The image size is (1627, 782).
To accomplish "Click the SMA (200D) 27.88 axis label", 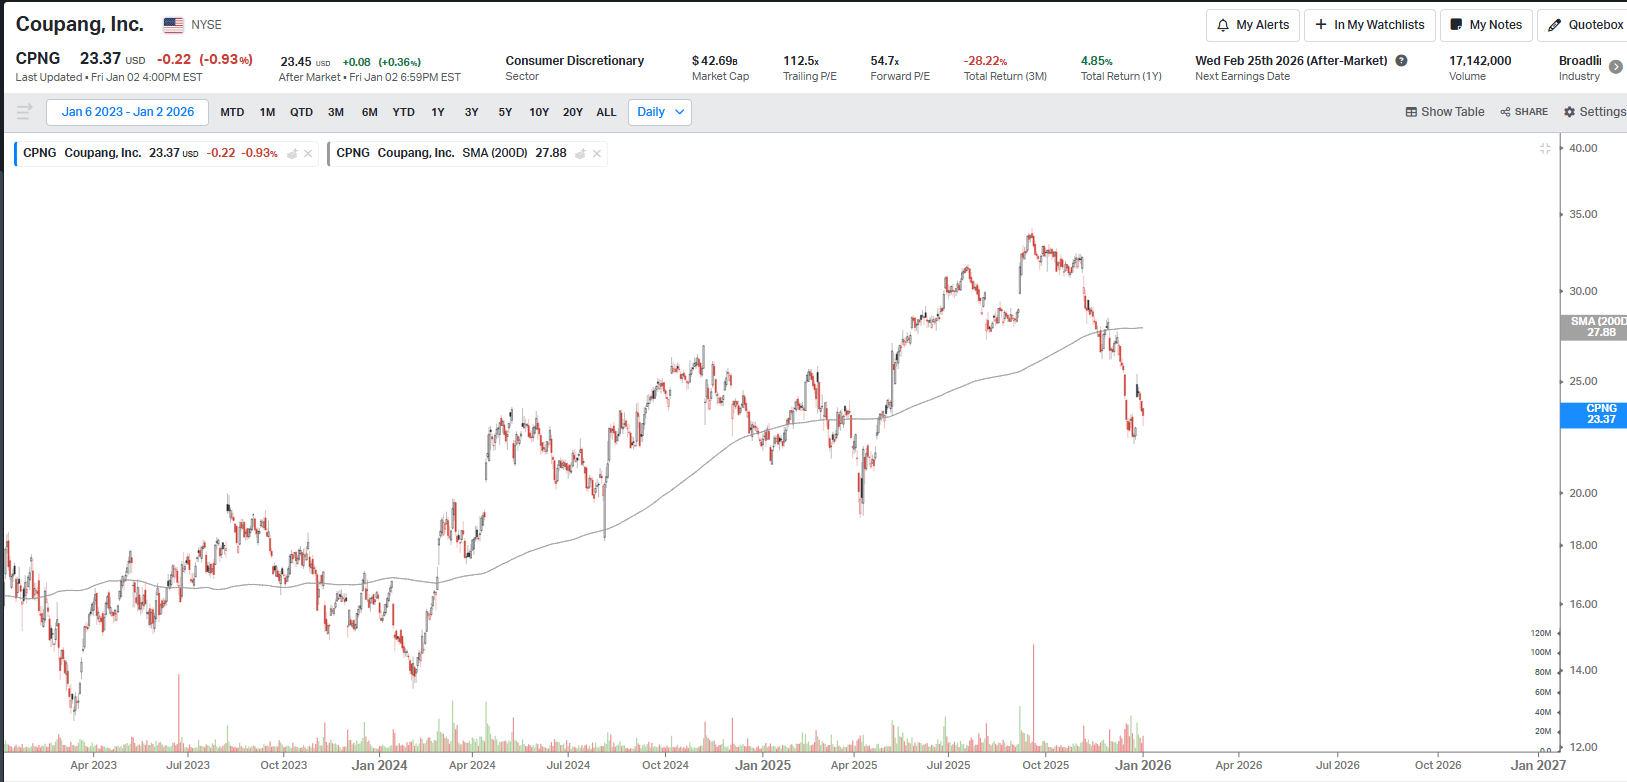I will 1594,327.
